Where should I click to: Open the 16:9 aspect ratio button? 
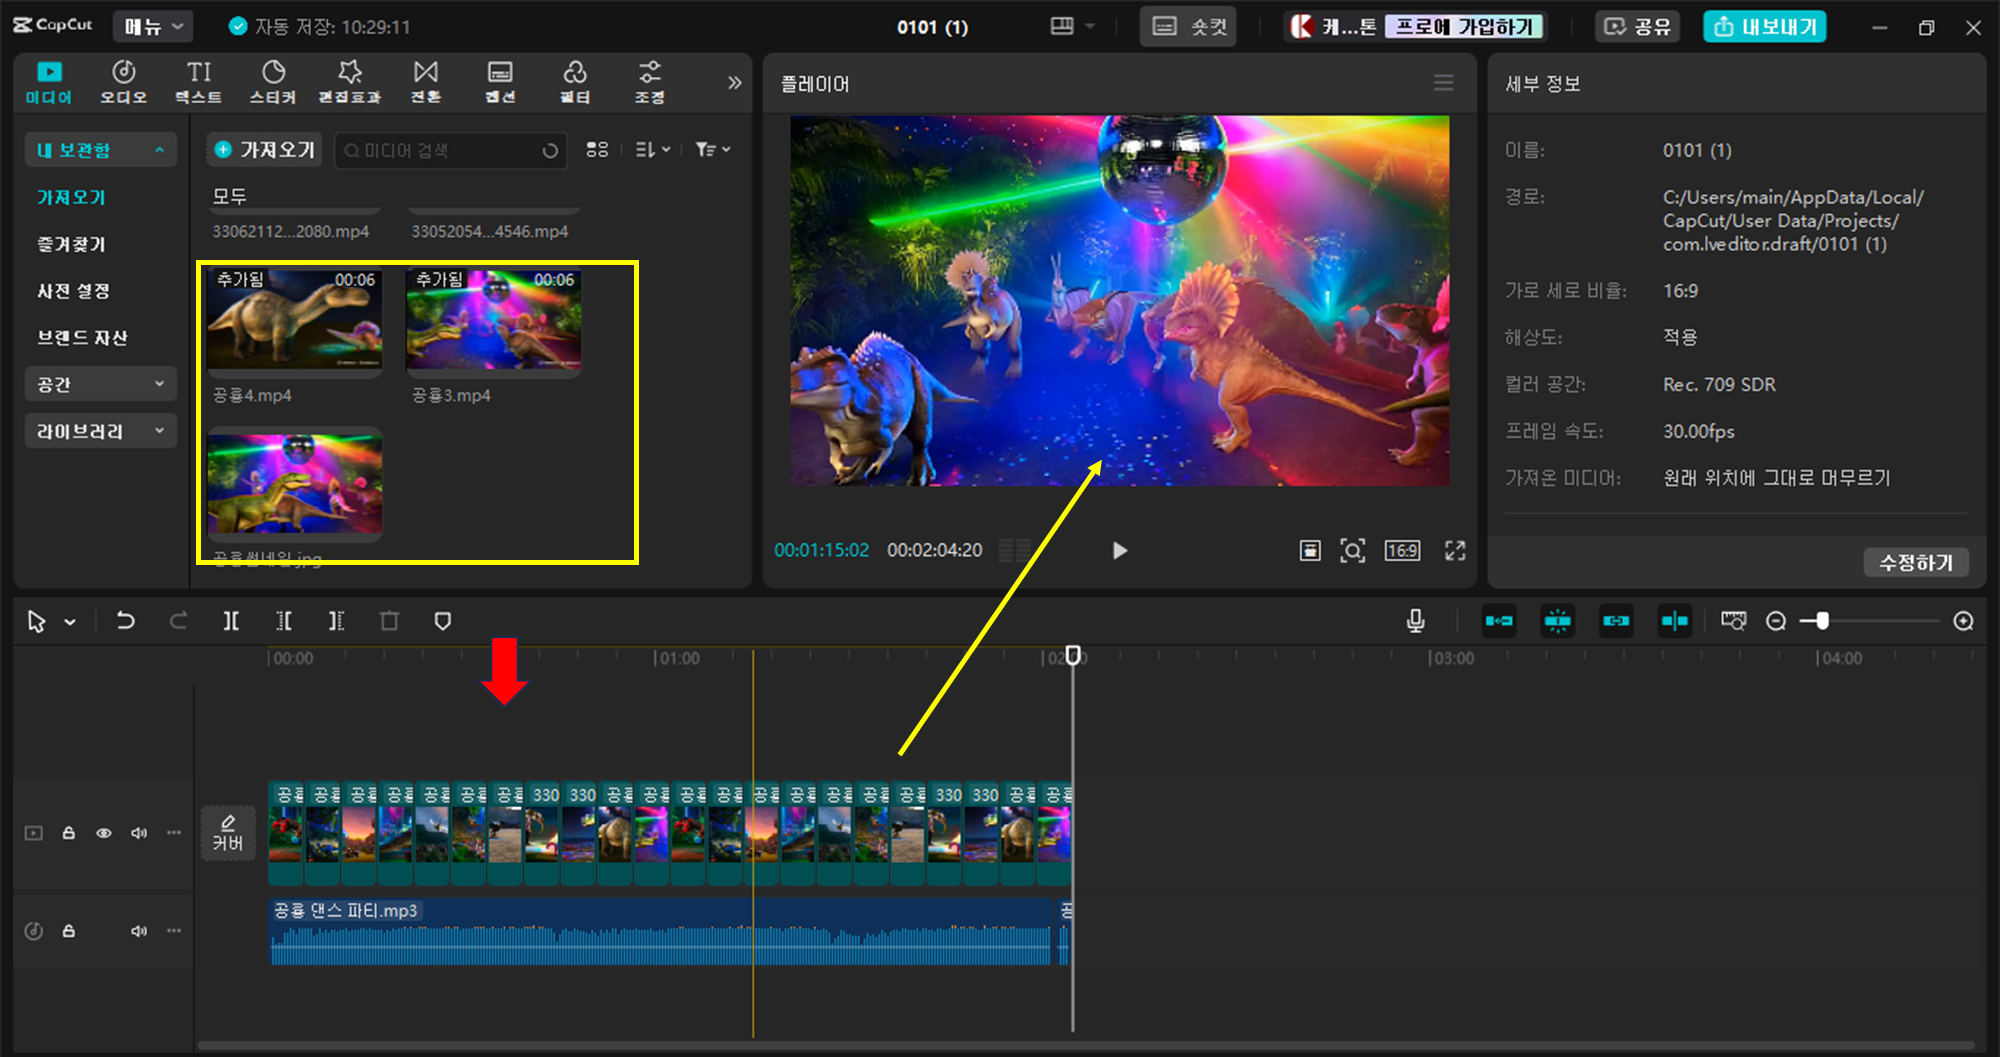[x=1402, y=550]
